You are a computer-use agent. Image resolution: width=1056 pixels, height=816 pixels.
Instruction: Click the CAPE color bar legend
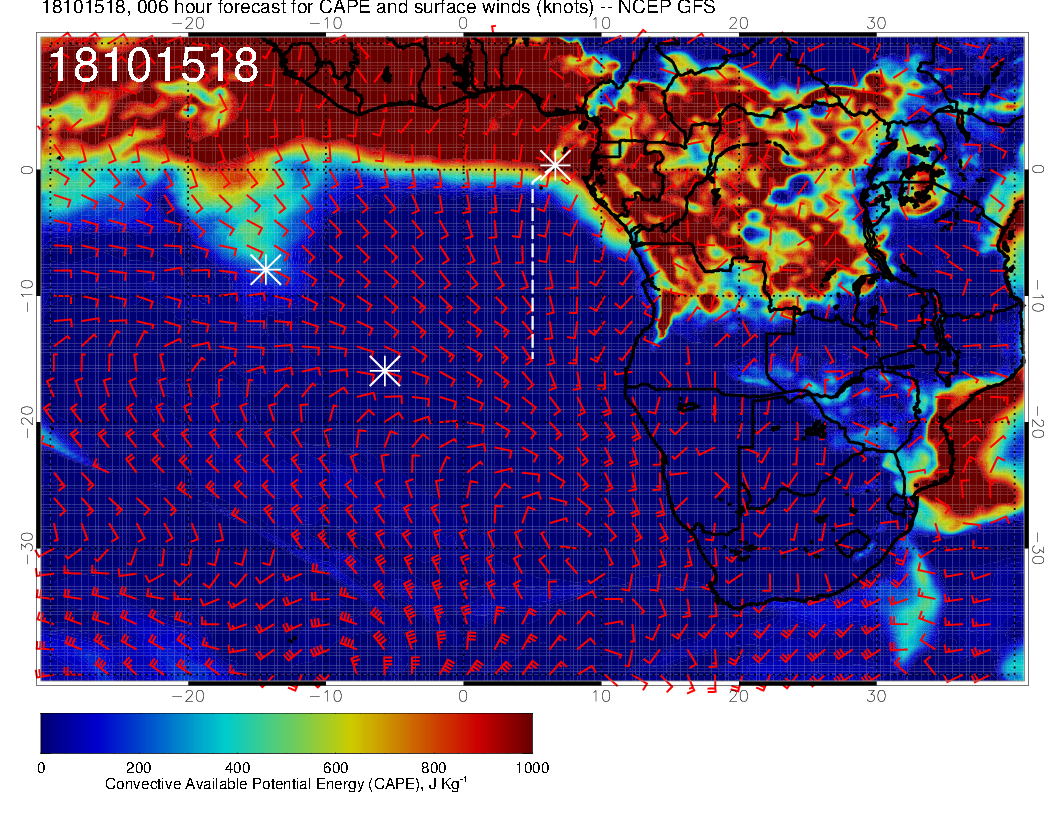pyautogui.click(x=286, y=733)
